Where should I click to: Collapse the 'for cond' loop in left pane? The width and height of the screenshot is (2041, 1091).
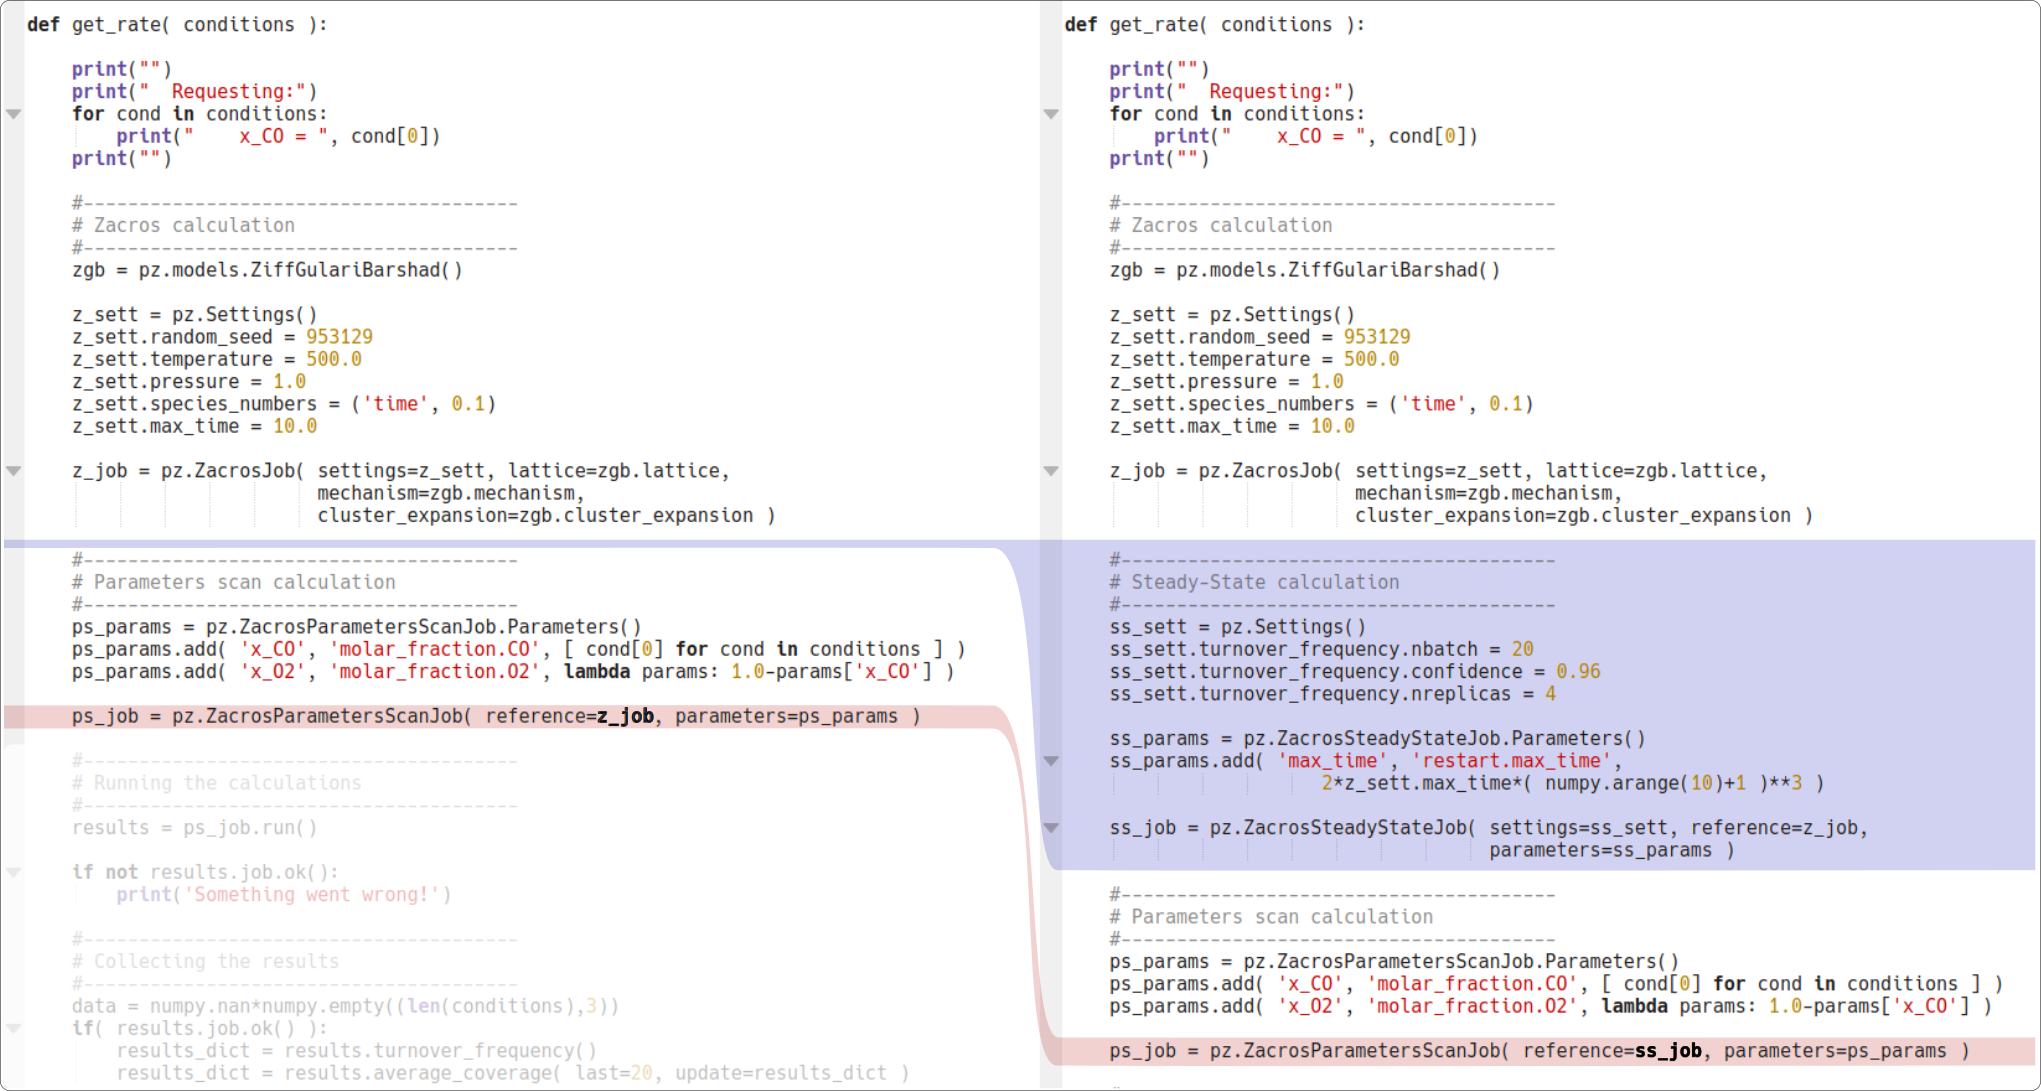click(14, 114)
